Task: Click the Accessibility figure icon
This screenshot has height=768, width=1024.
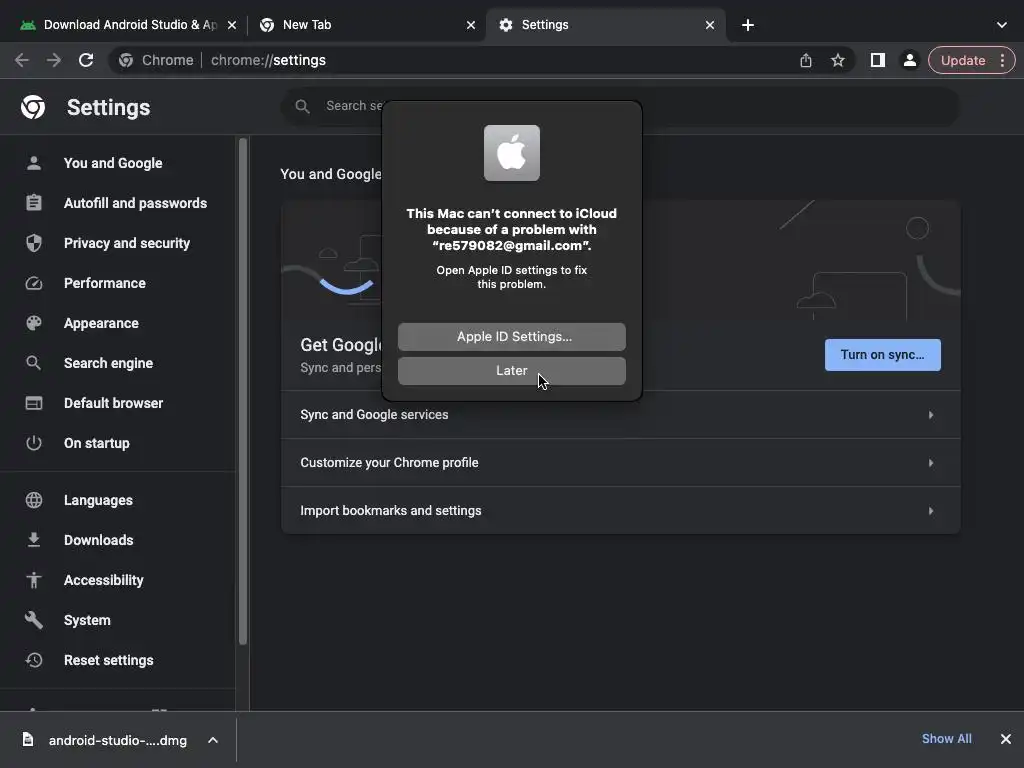Action: (x=34, y=580)
